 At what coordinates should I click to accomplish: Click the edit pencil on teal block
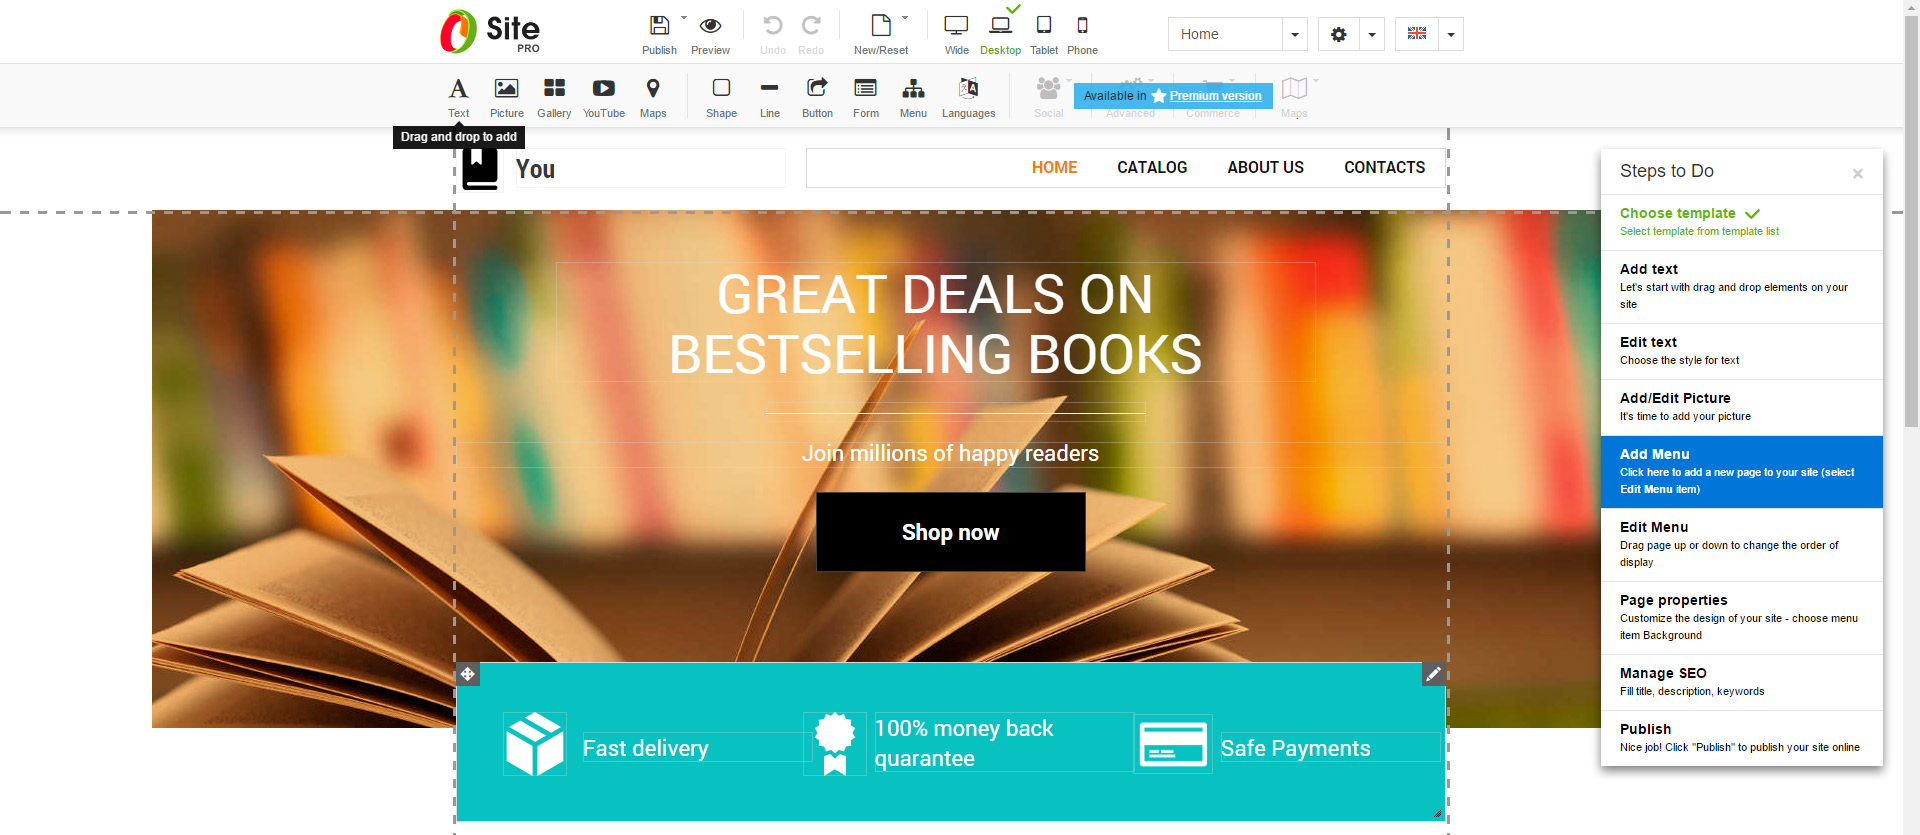pos(1433,674)
